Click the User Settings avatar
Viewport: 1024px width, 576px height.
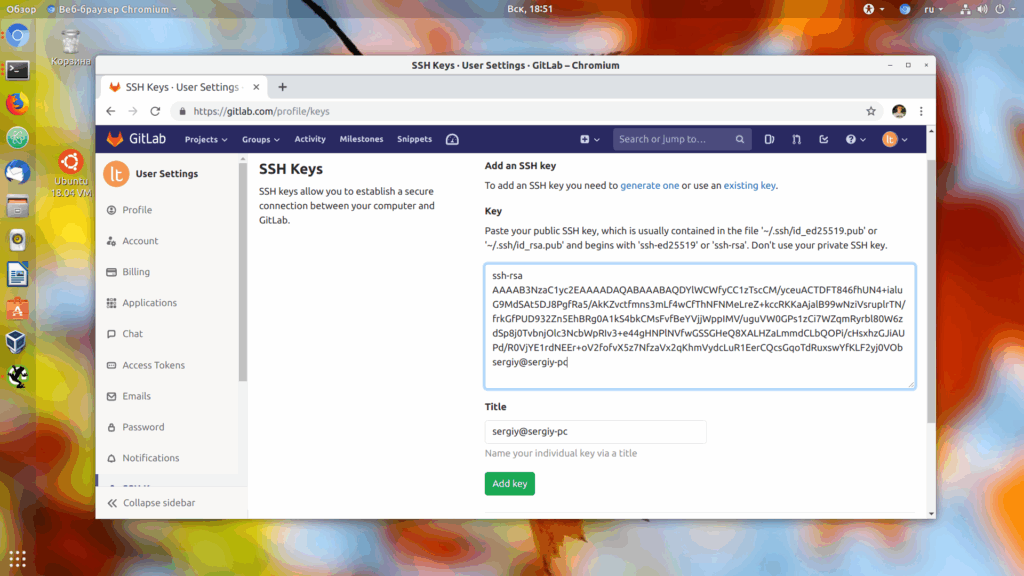[x=116, y=174]
